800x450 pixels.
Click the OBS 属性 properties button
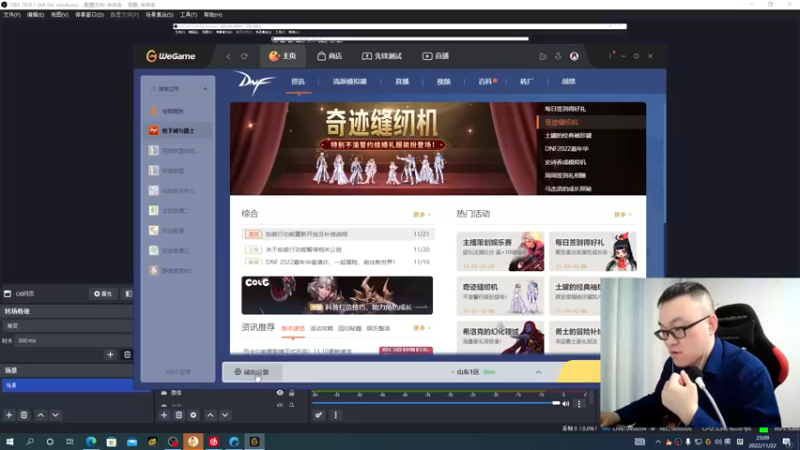click(103, 294)
